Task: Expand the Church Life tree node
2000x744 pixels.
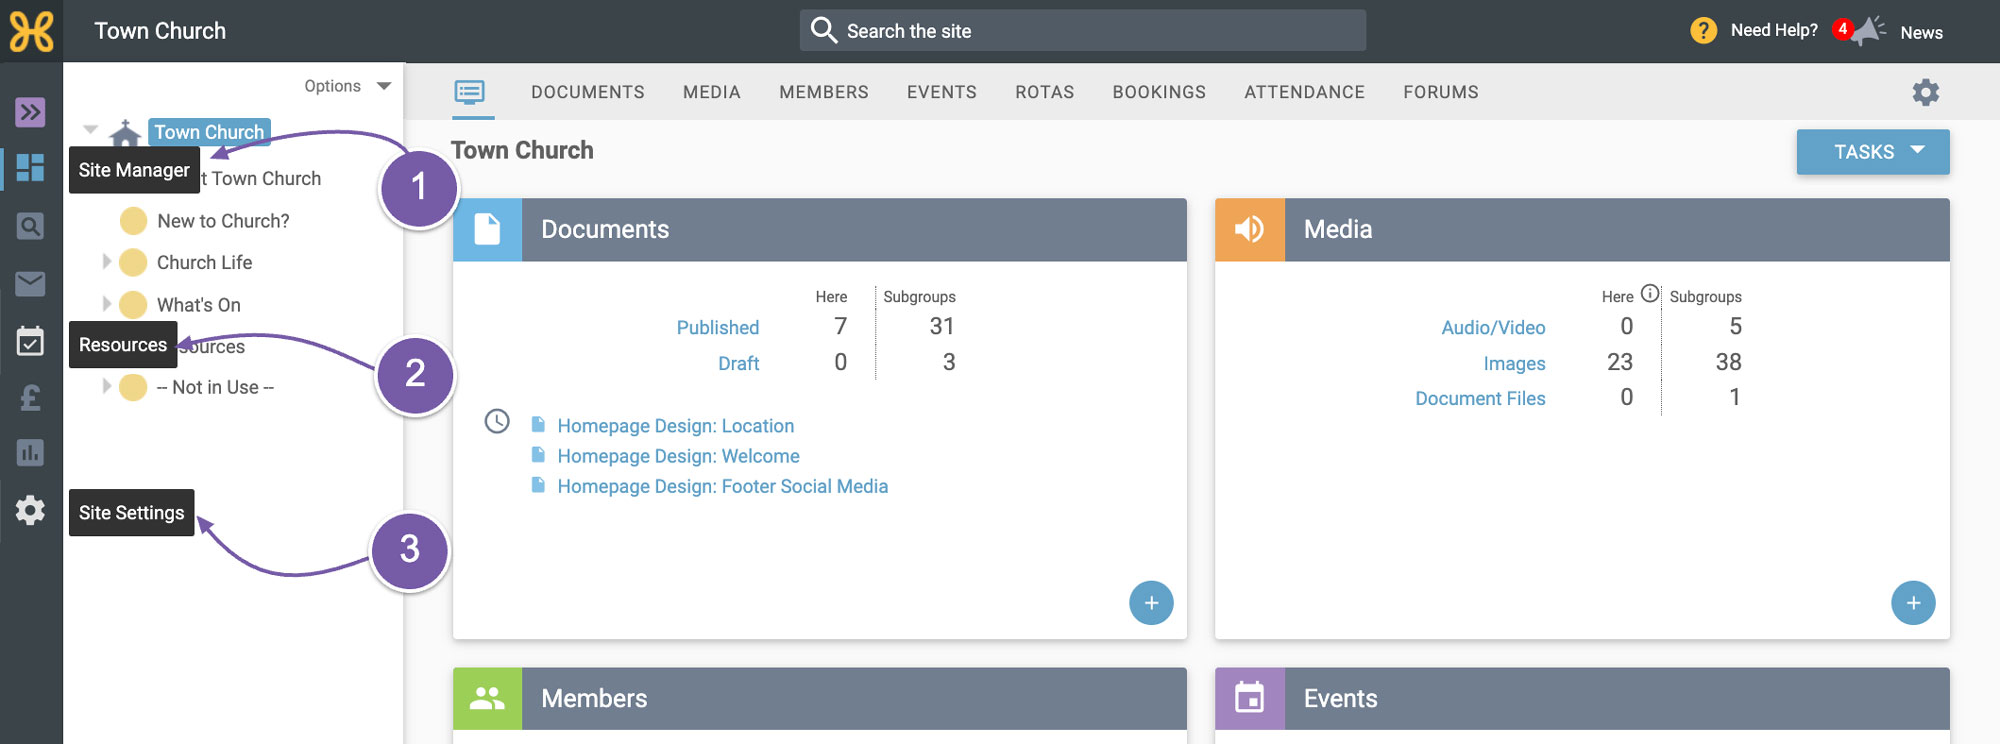Action: point(106,262)
